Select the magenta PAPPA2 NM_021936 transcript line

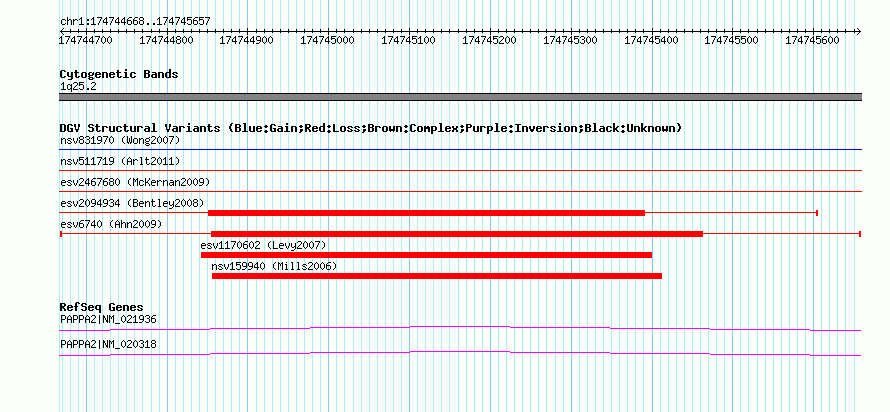coord(460,328)
